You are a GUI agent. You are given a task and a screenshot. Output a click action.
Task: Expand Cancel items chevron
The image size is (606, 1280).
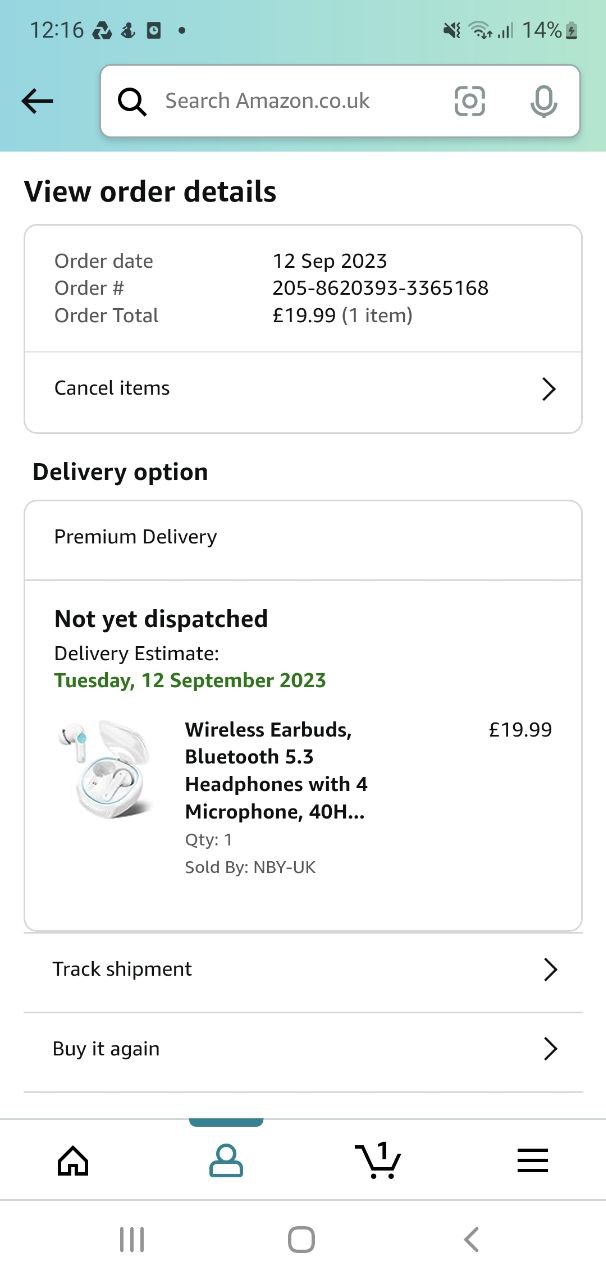[548, 389]
